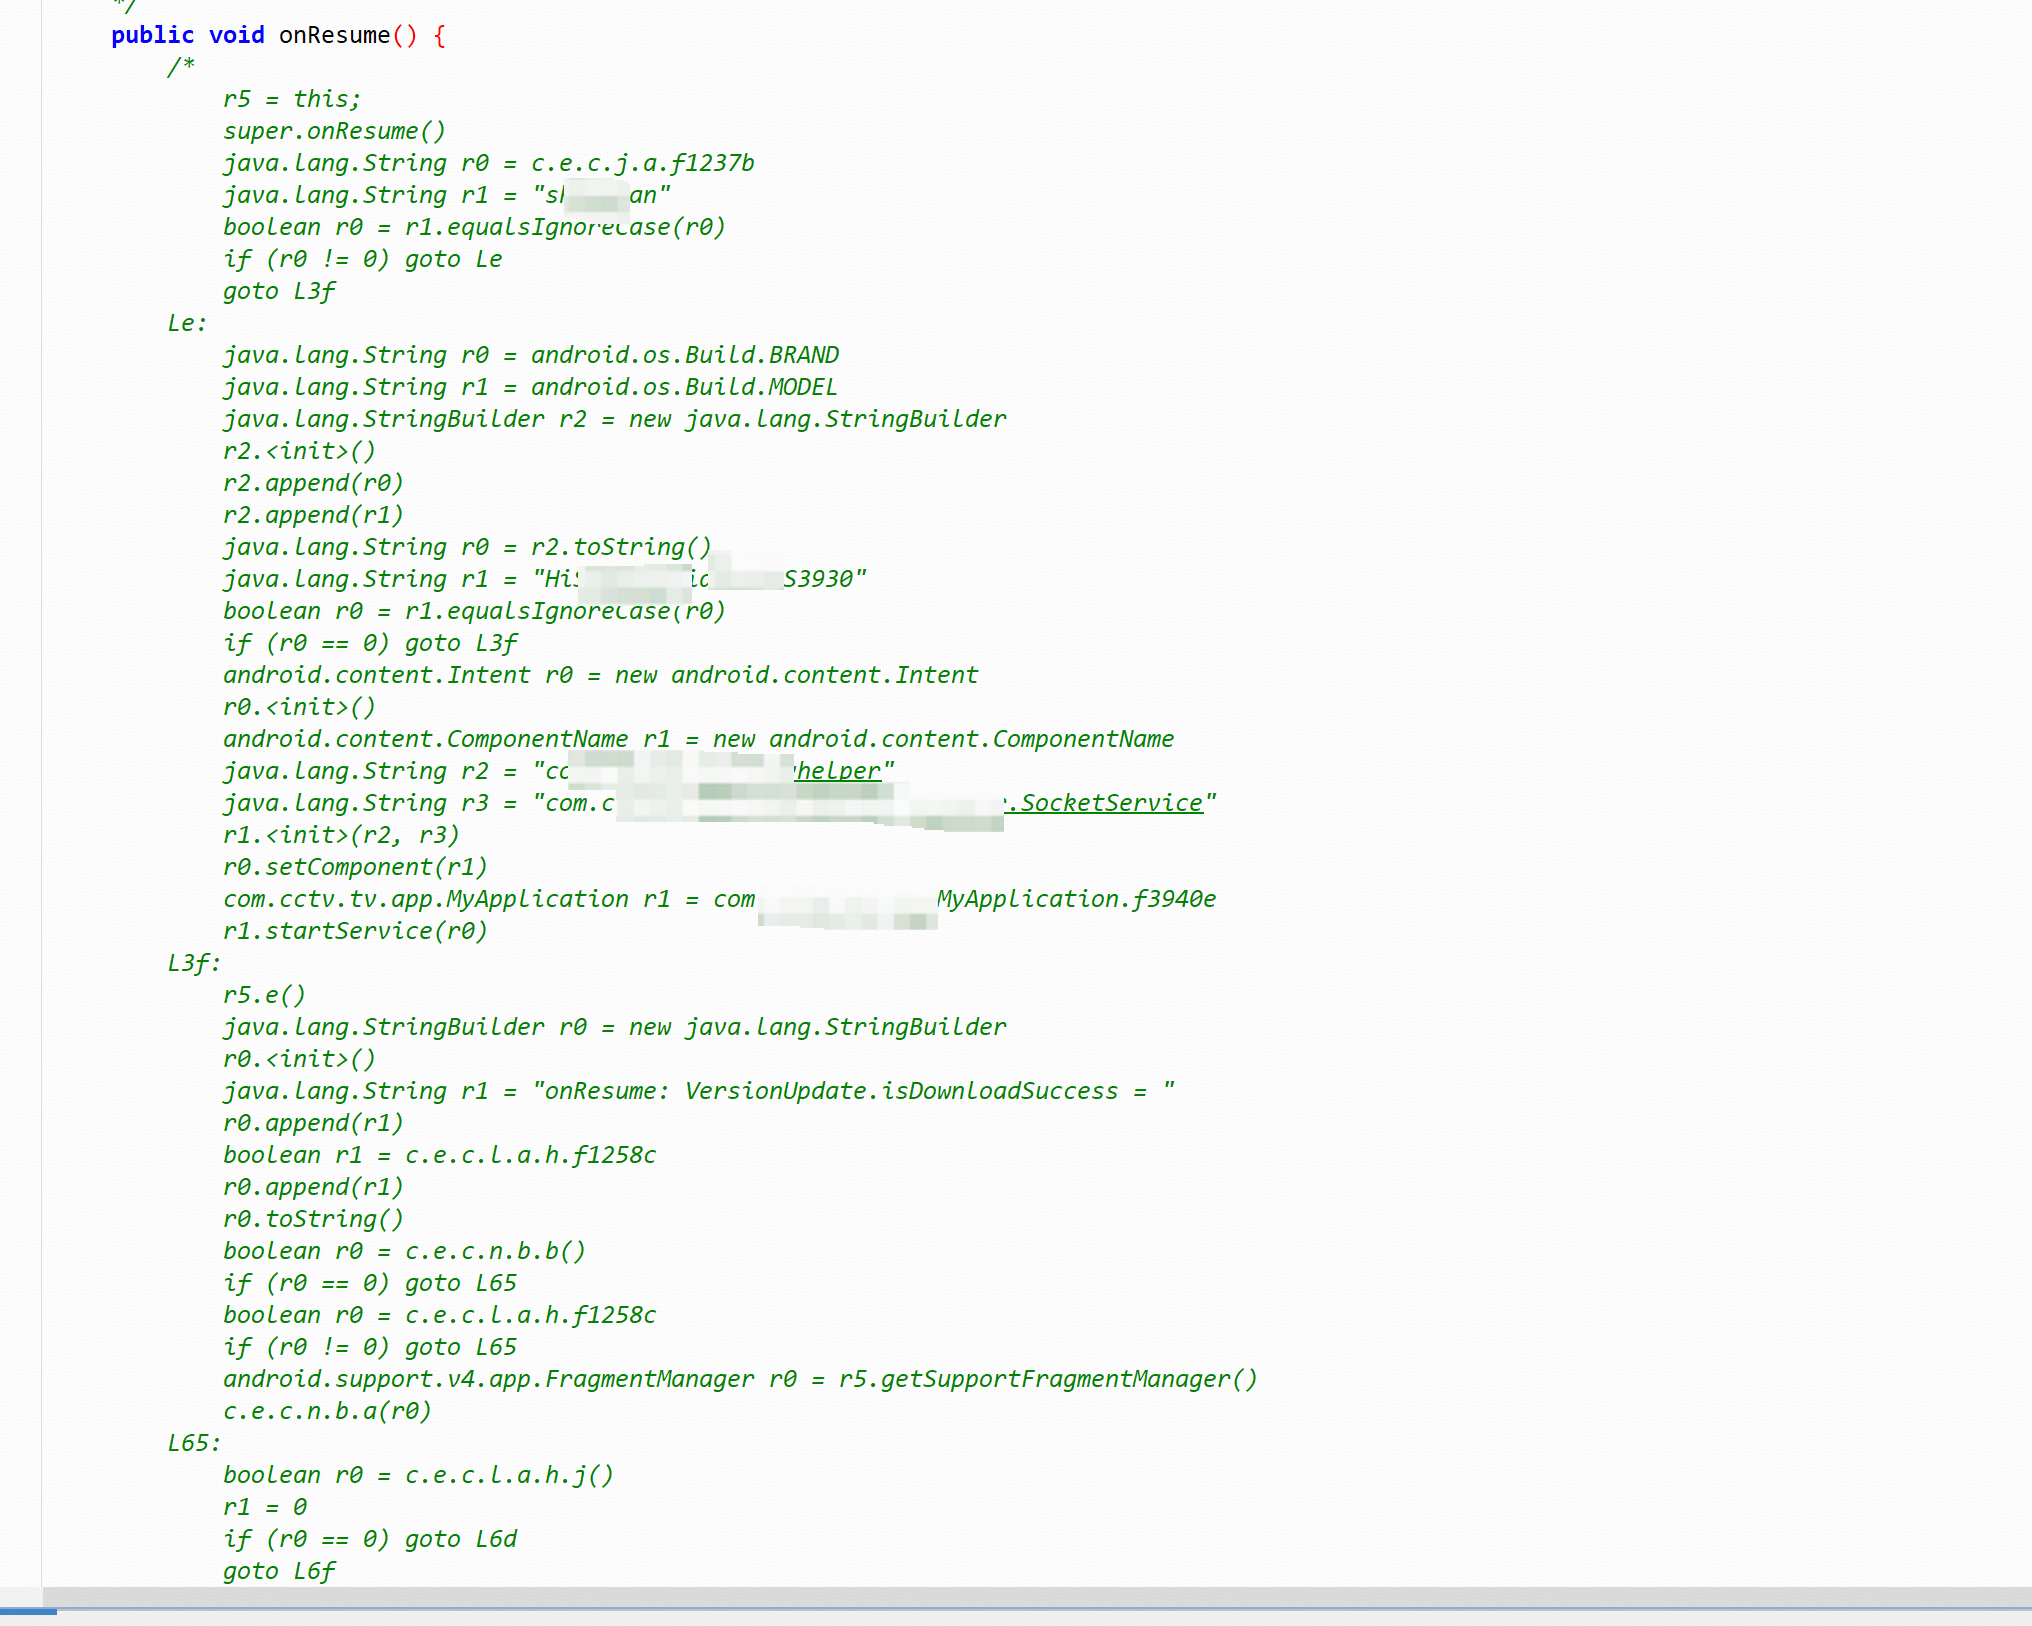Screen dimensions: 2032x1626
Task: Click the Le: label line
Action: click(x=187, y=323)
